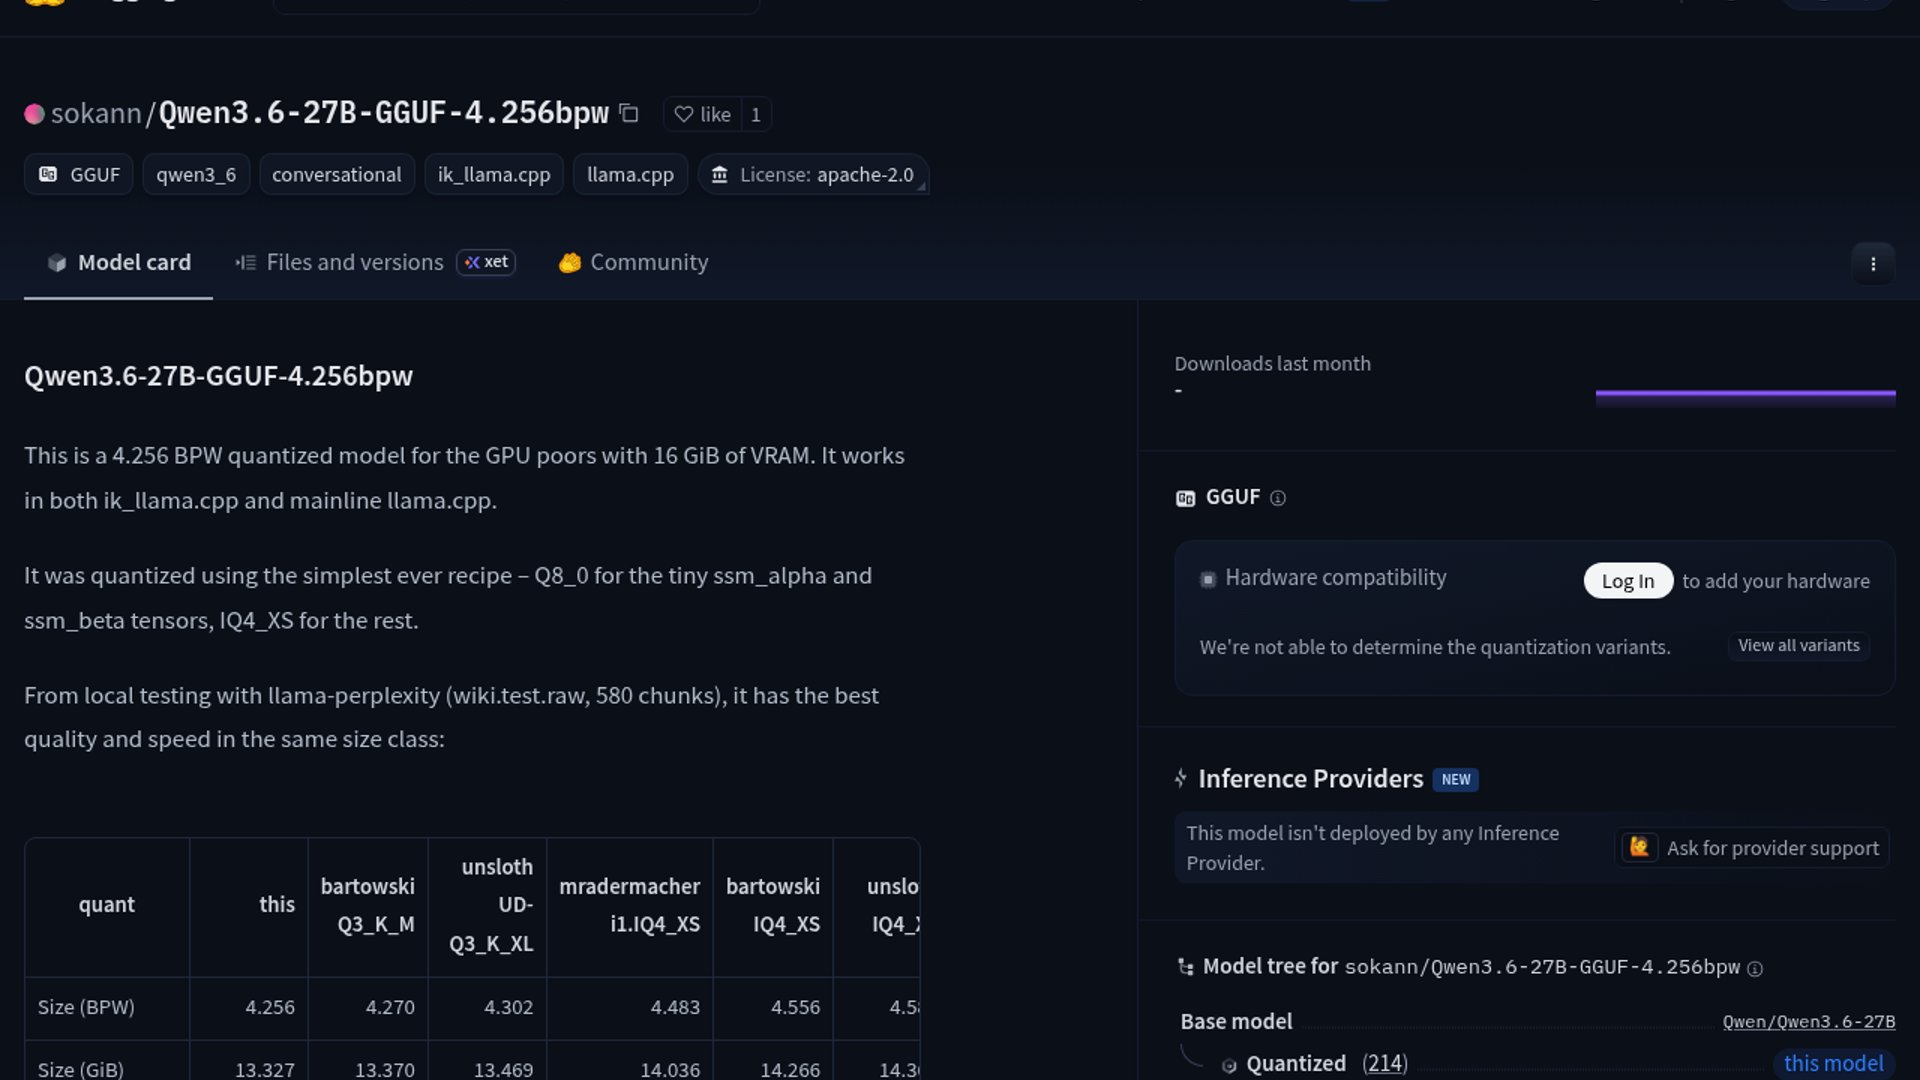Viewport: 1920px width, 1080px height.
Task: Open the Quantized 214 models link
Action: point(1384,1063)
